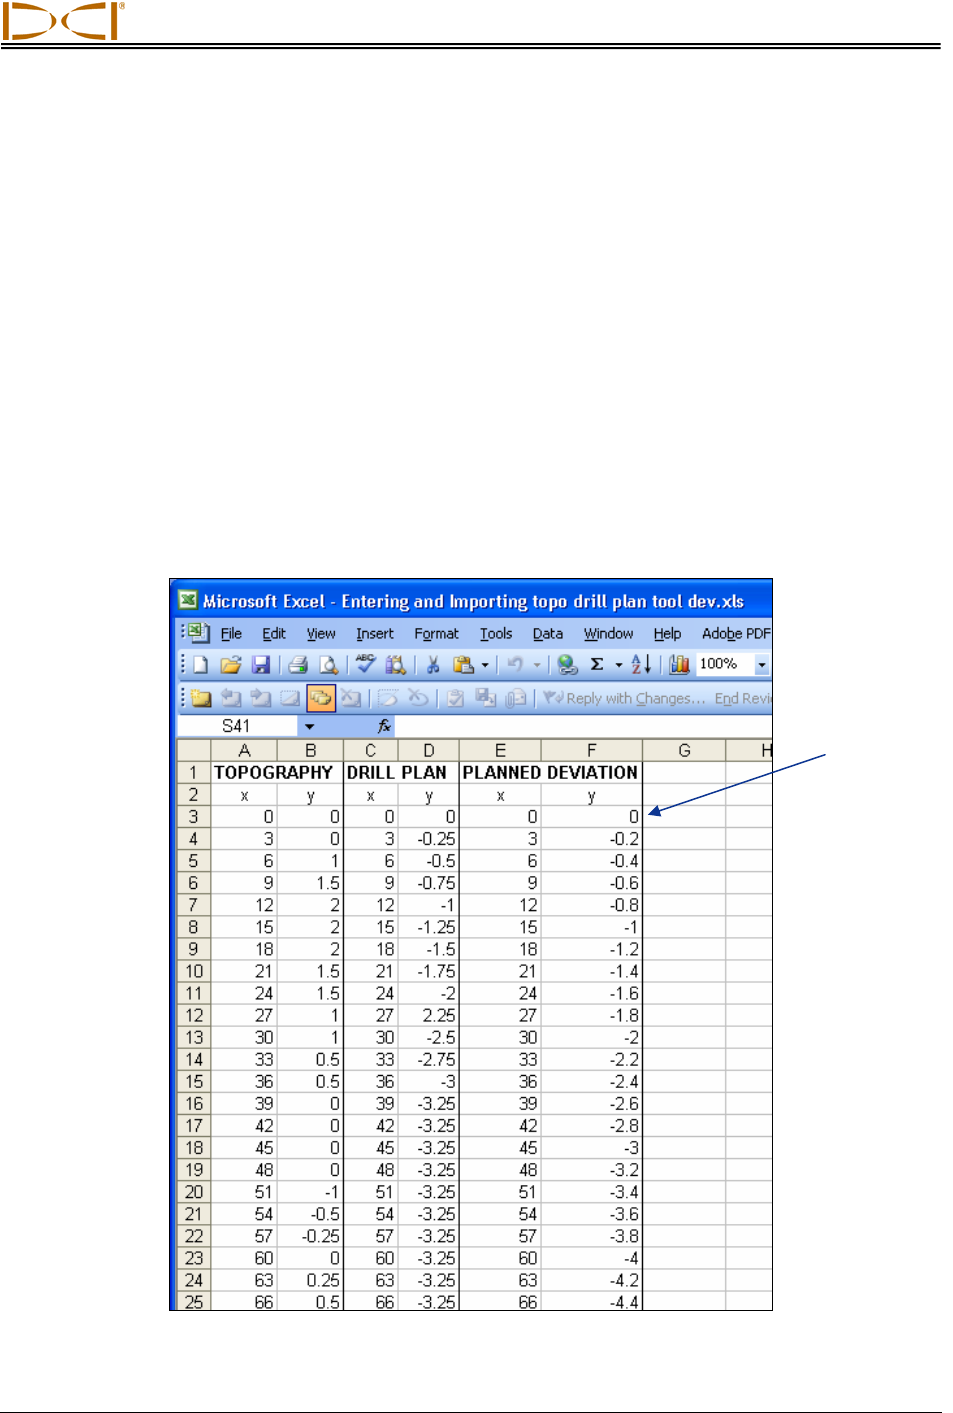
Task: Open Print Preview icon
Action: (x=328, y=664)
